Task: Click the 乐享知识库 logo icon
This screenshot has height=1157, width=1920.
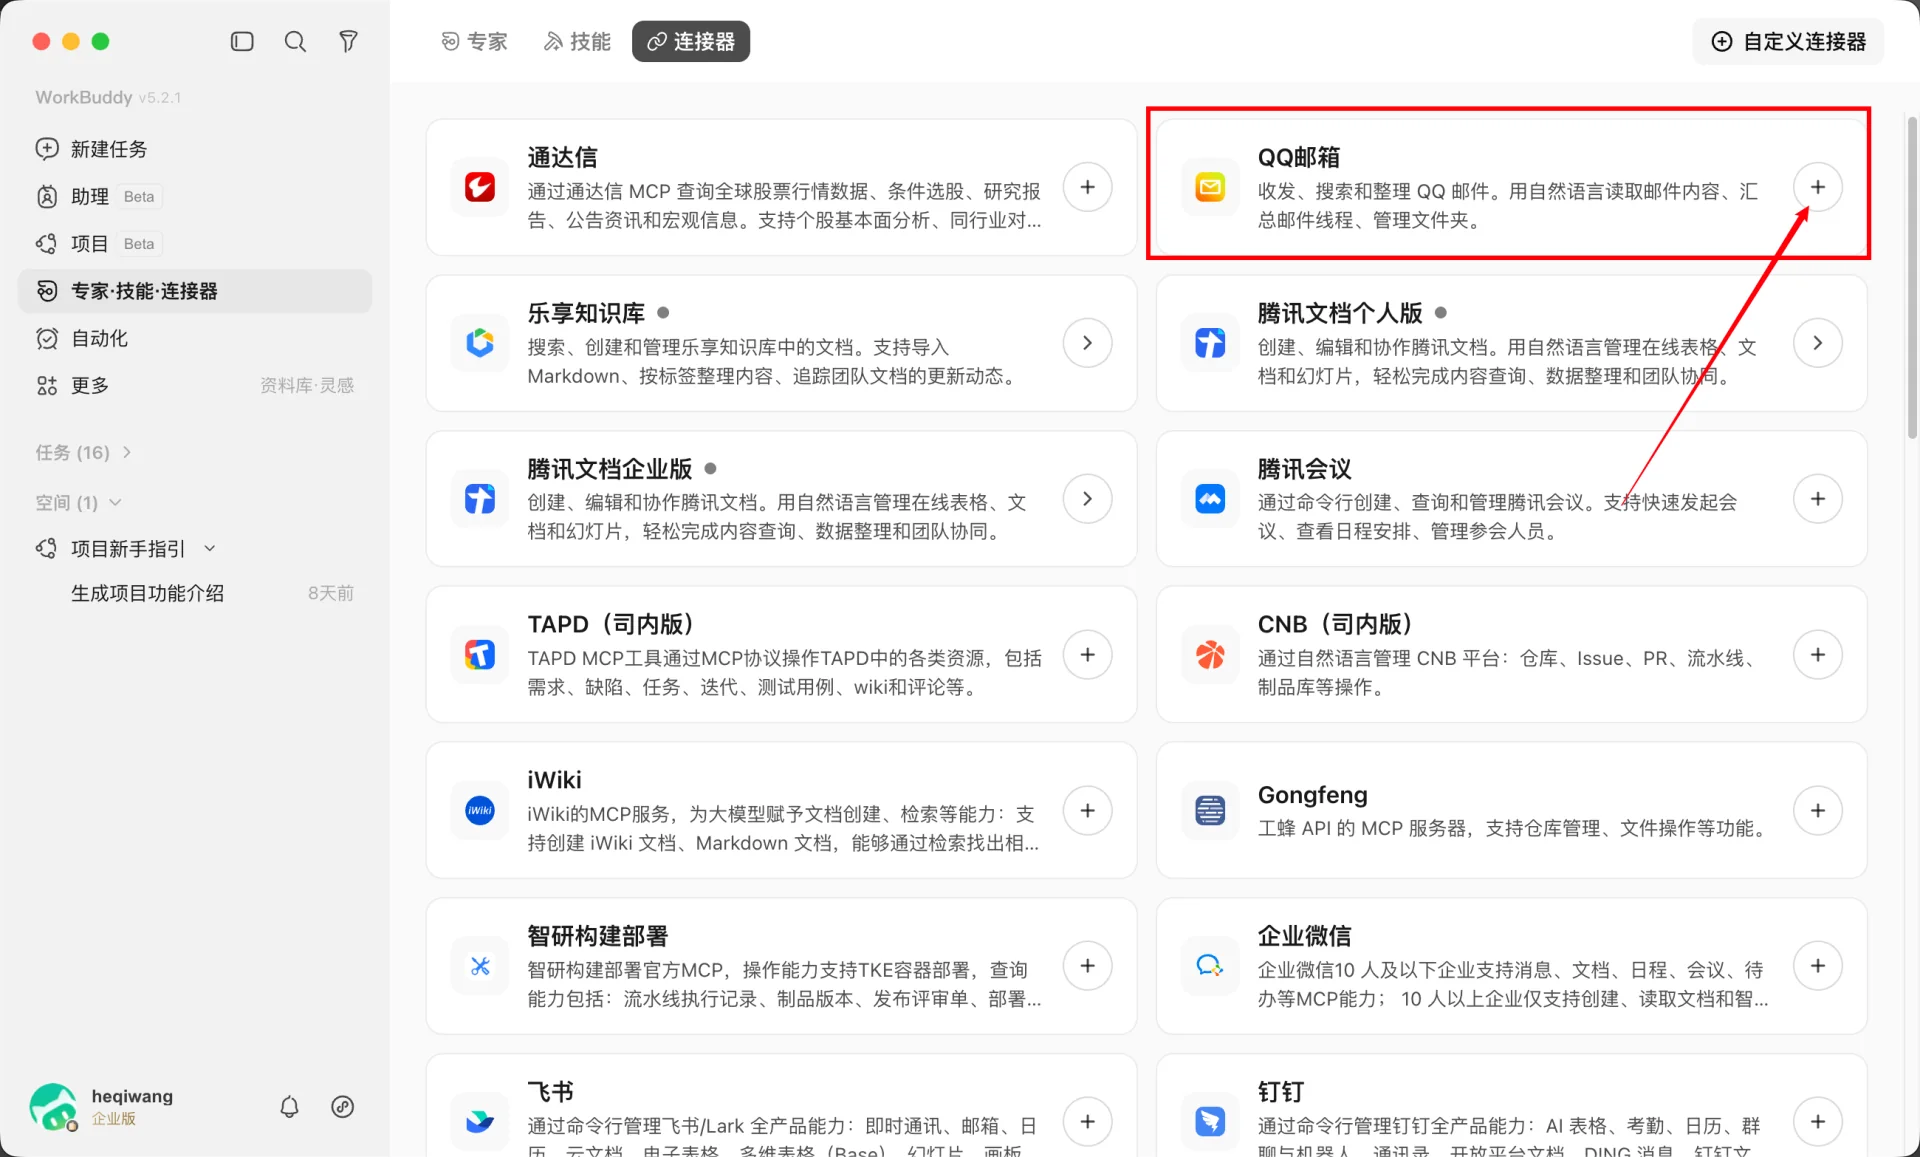Action: [480, 343]
